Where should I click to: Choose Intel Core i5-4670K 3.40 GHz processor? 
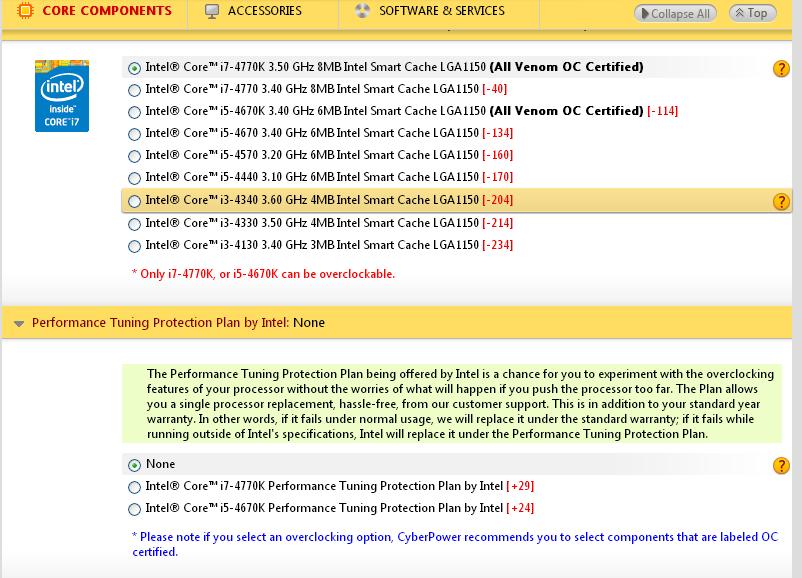[x=135, y=113]
